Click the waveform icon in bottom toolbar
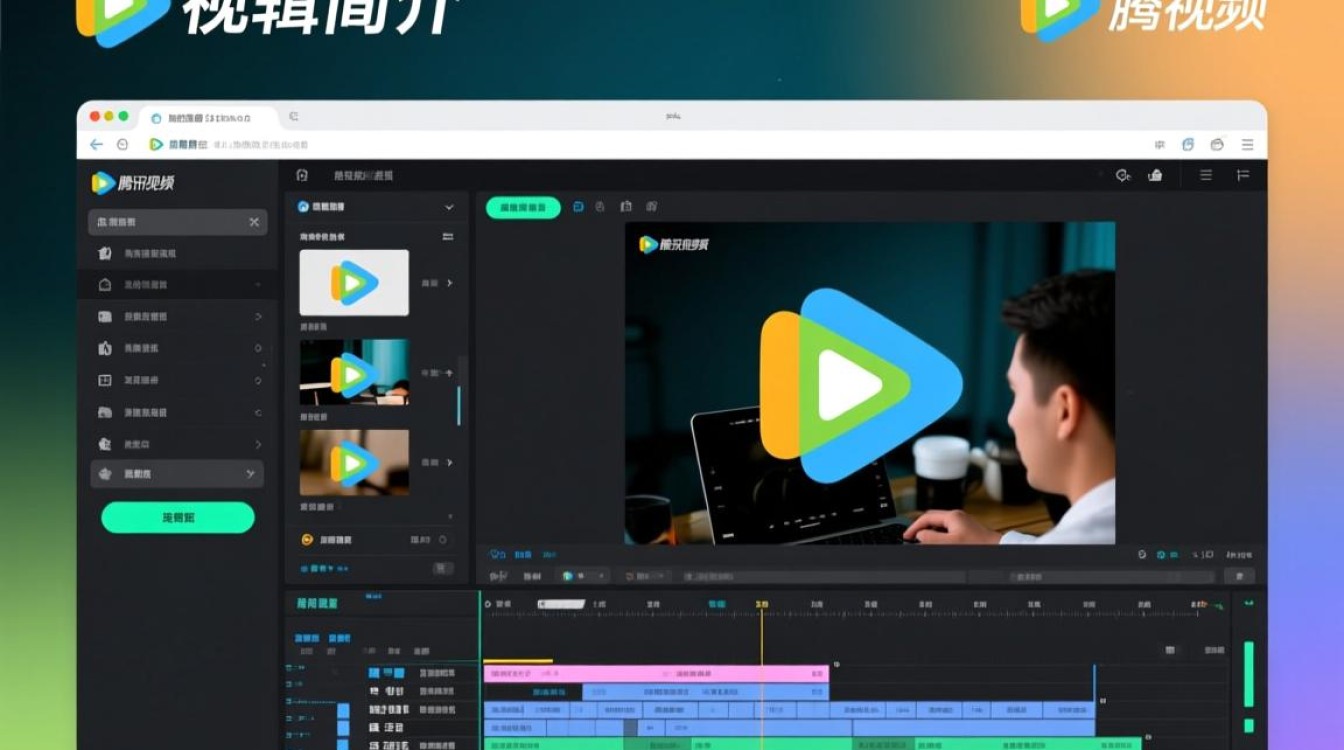This screenshot has width=1344, height=750. (498, 576)
